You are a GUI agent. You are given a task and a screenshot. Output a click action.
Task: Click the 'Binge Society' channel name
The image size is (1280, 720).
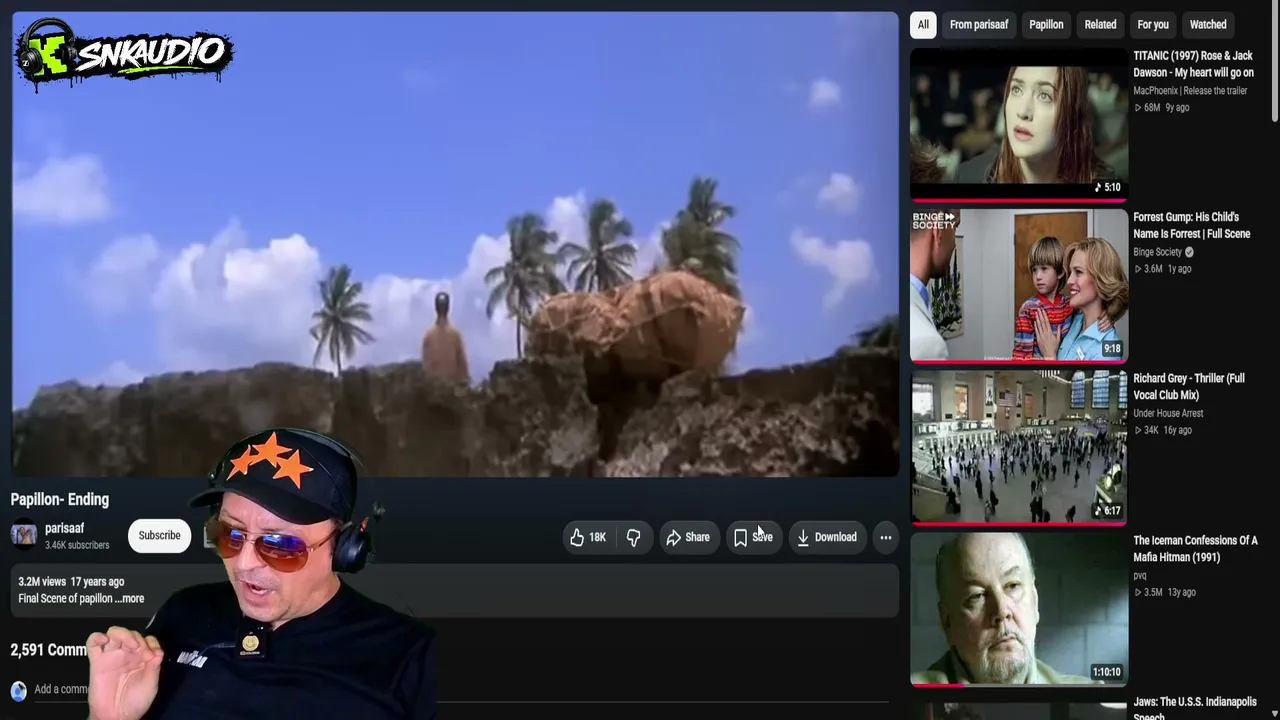tap(1157, 252)
